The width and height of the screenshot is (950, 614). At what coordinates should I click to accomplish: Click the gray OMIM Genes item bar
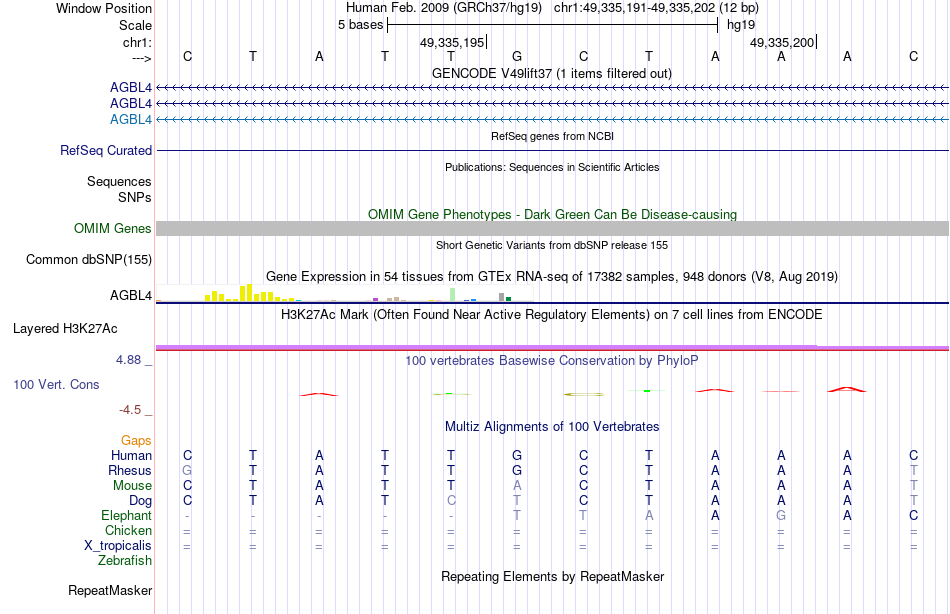tap(553, 229)
